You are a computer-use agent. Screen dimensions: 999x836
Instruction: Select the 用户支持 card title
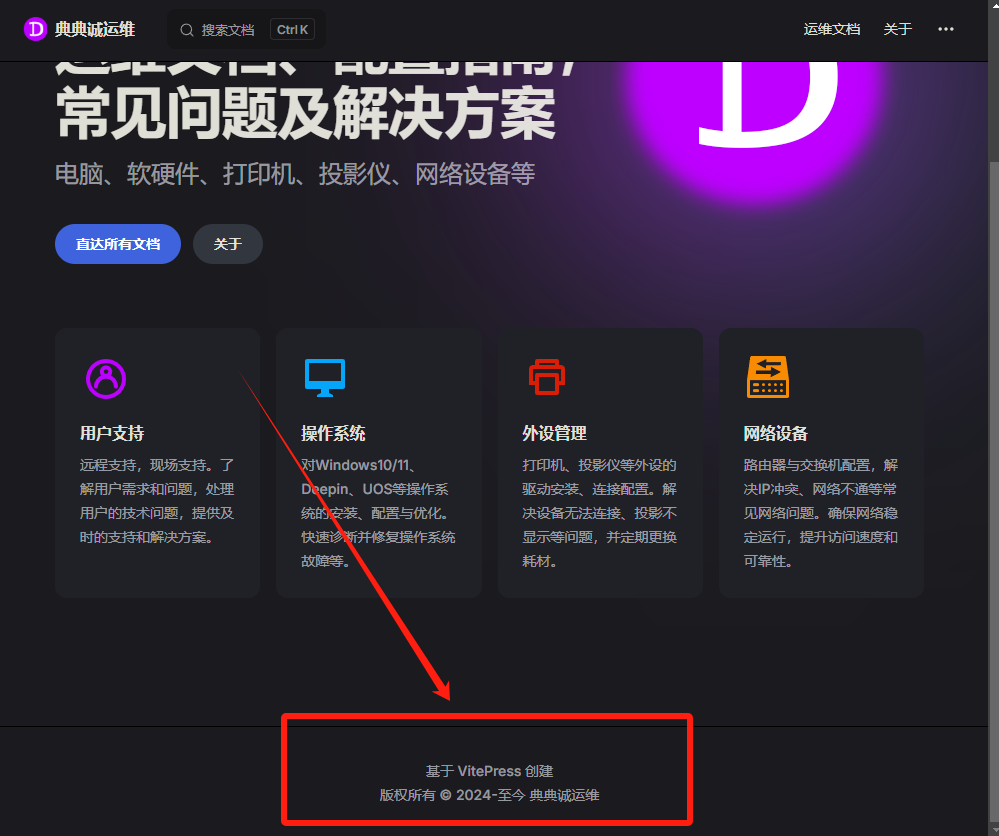(x=112, y=433)
